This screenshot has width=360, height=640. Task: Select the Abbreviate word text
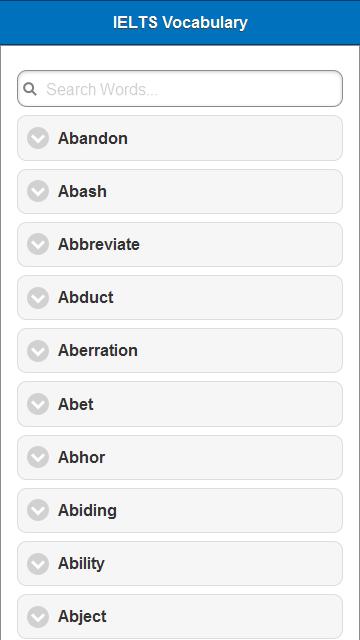99,244
